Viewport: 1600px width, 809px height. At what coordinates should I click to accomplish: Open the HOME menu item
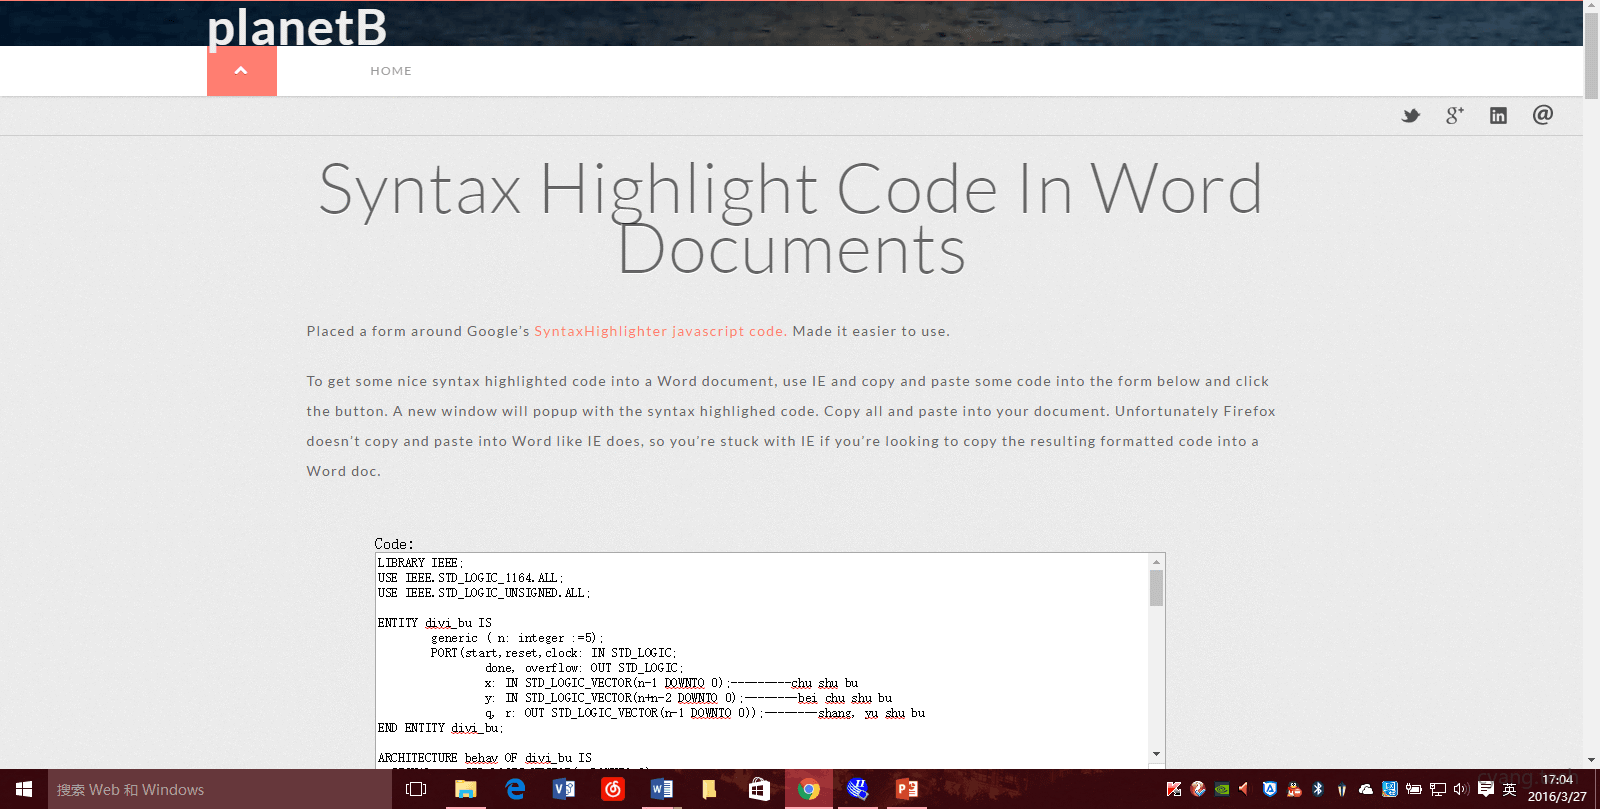coord(391,71)
